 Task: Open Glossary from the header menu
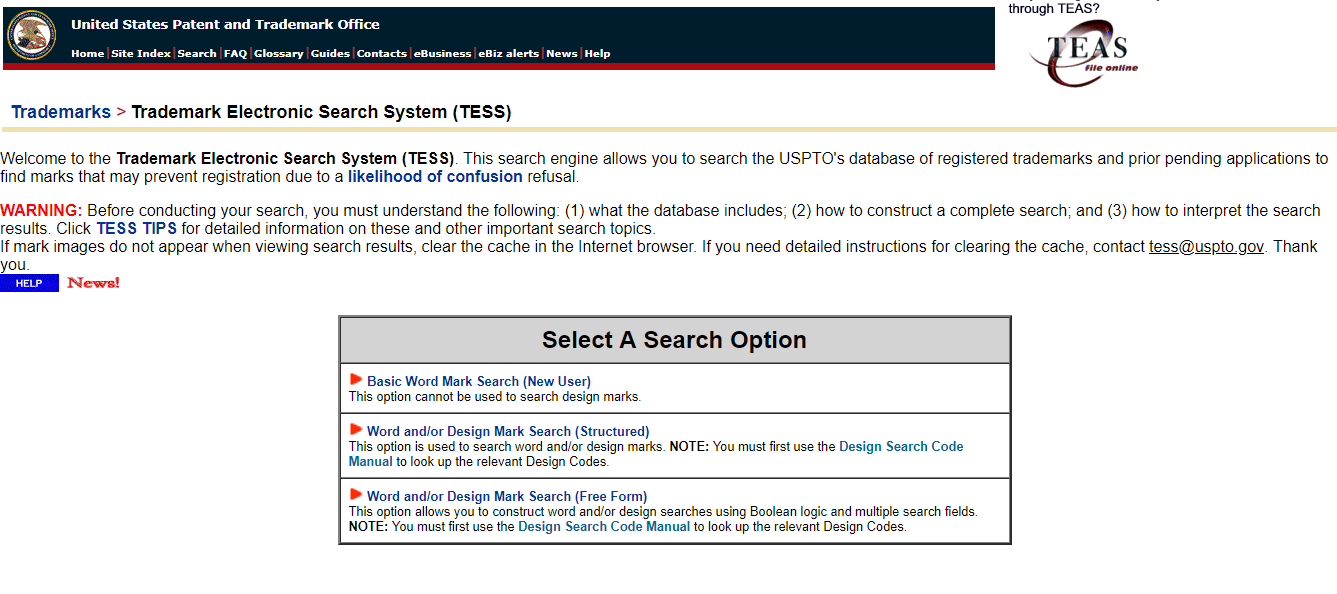(278, 54)
